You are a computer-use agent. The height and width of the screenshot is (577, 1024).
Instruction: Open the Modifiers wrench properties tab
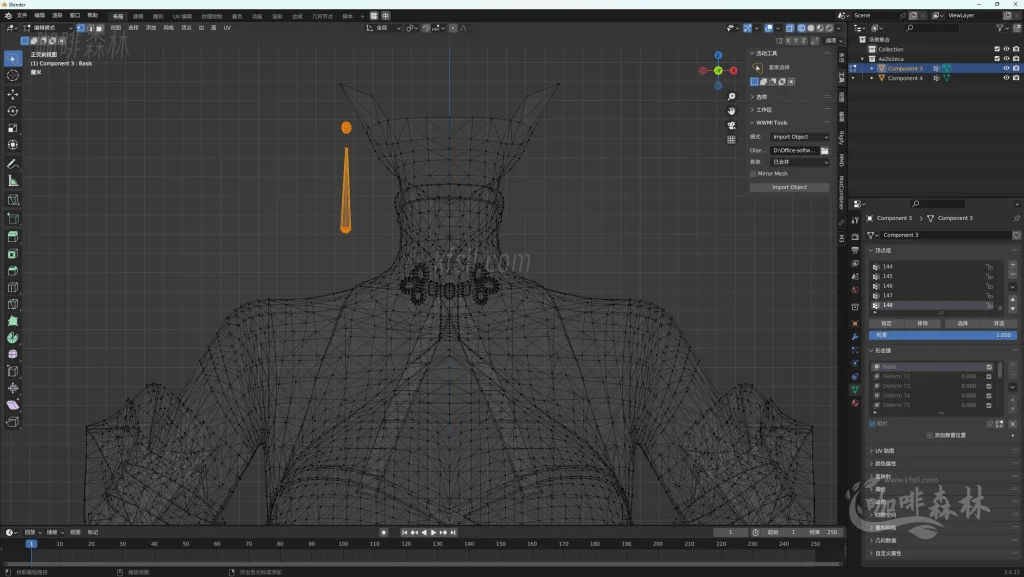[x=855, y=337]
